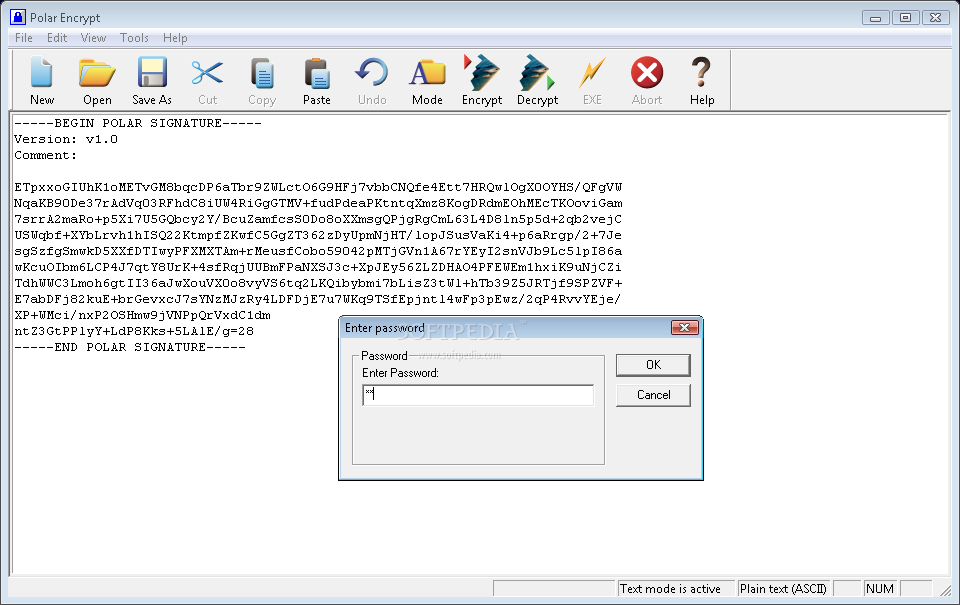The width and height of the screenshot is (960, 605).
Task: Click the line starting with NqaKB9ODe37r
Action: pos(318,203)
